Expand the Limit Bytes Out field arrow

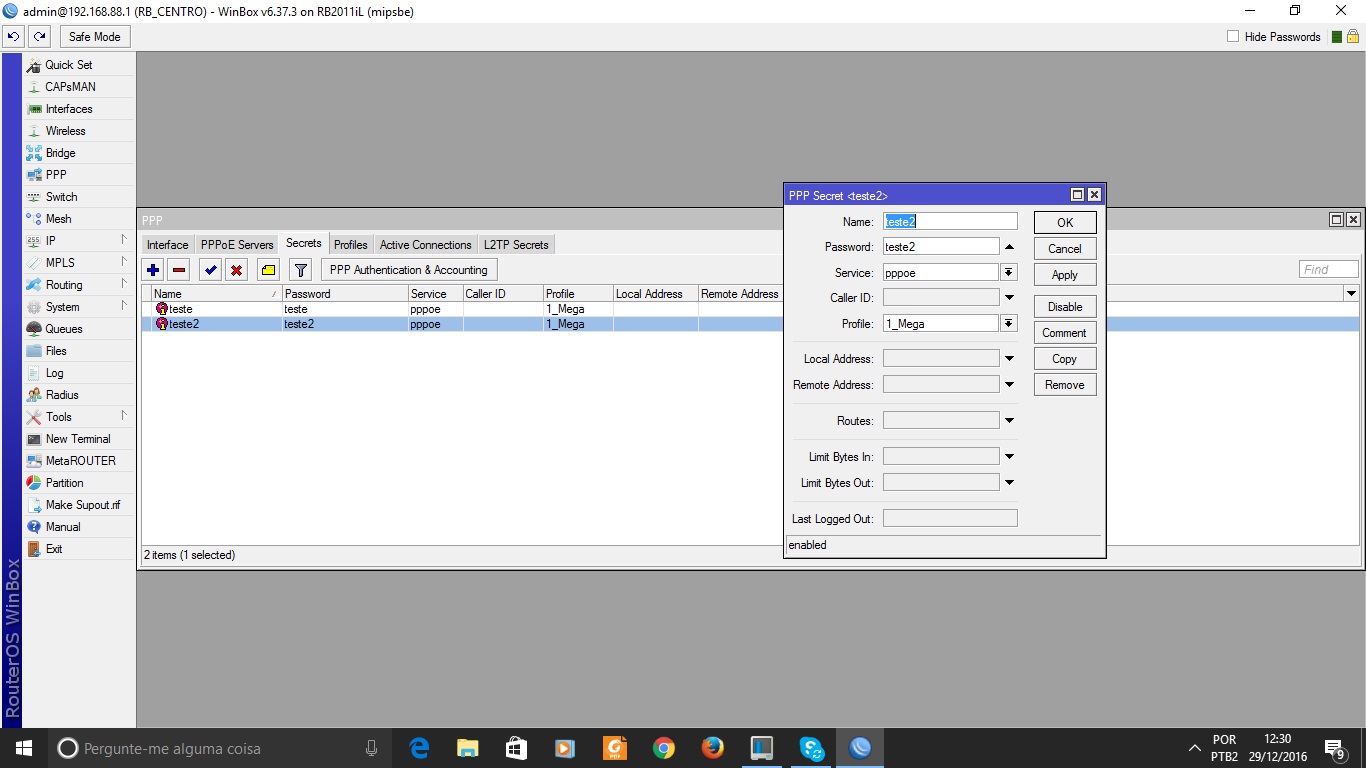tap(1009, 483)
